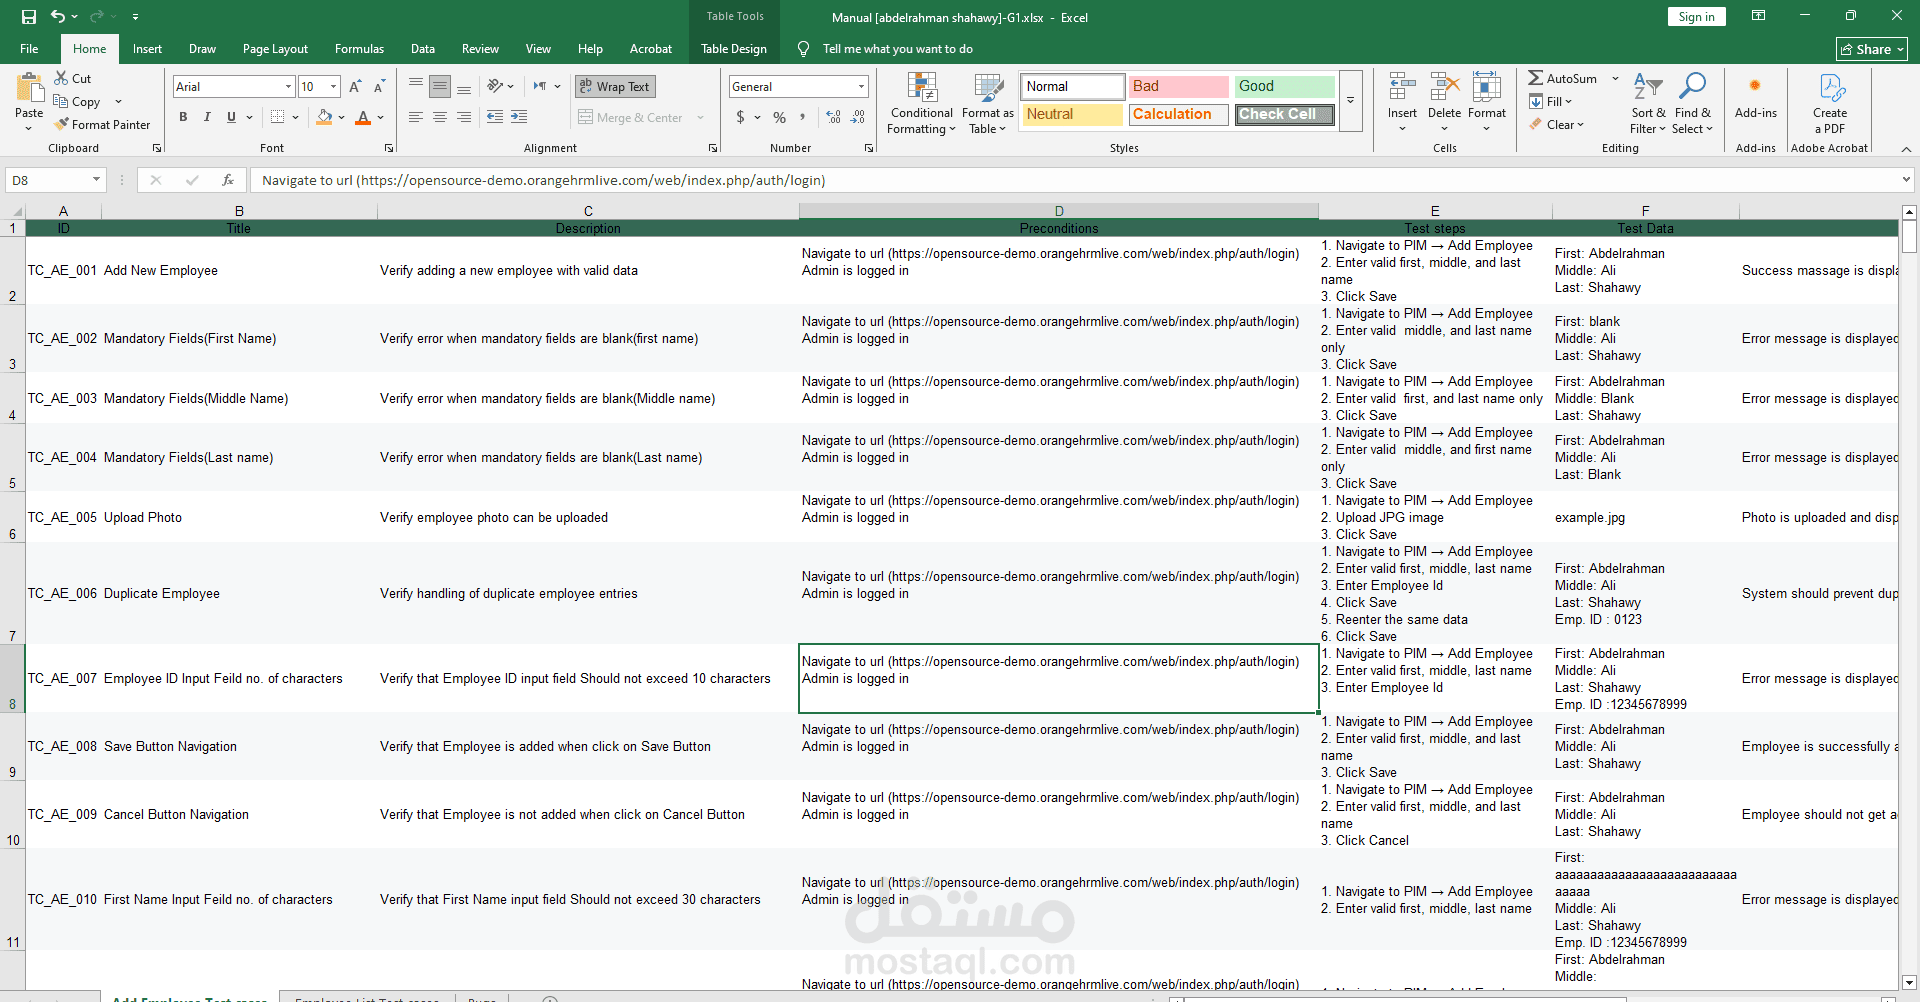This screenshot has height=1002, width=1920.
Task: Apply Comma Style number format
Action: pos(803,117)
